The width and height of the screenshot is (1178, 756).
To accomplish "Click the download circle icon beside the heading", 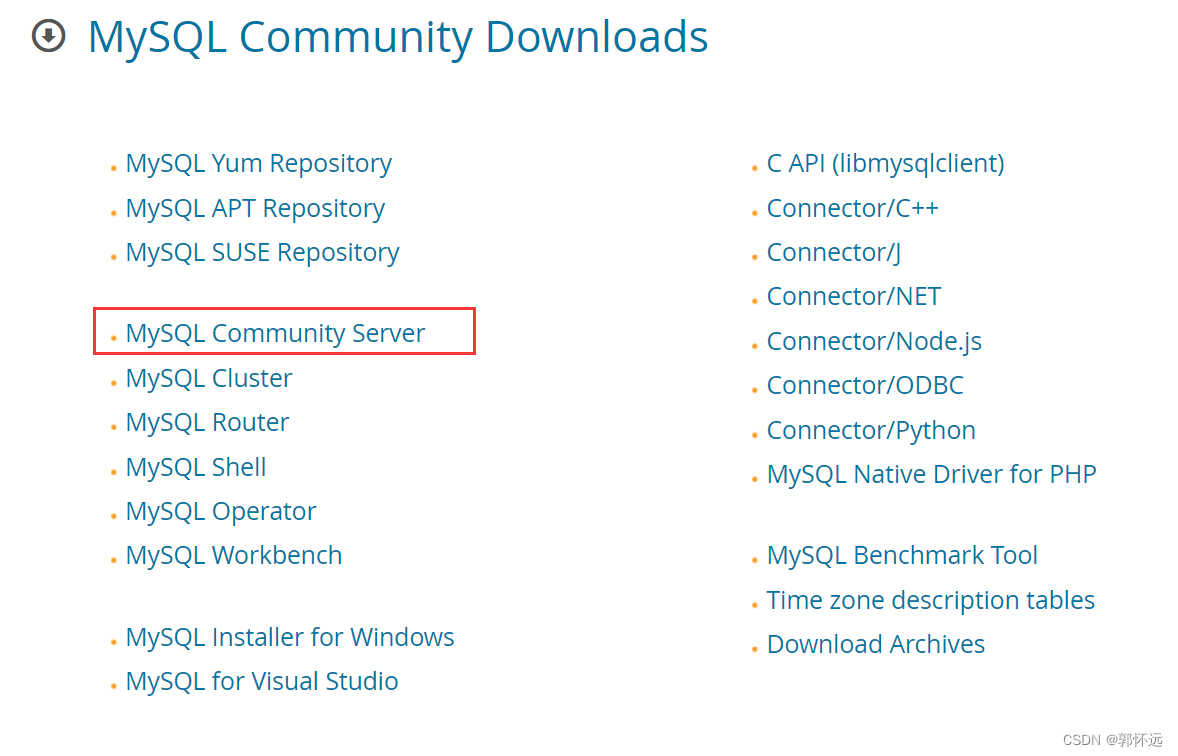I will (49, 35).
